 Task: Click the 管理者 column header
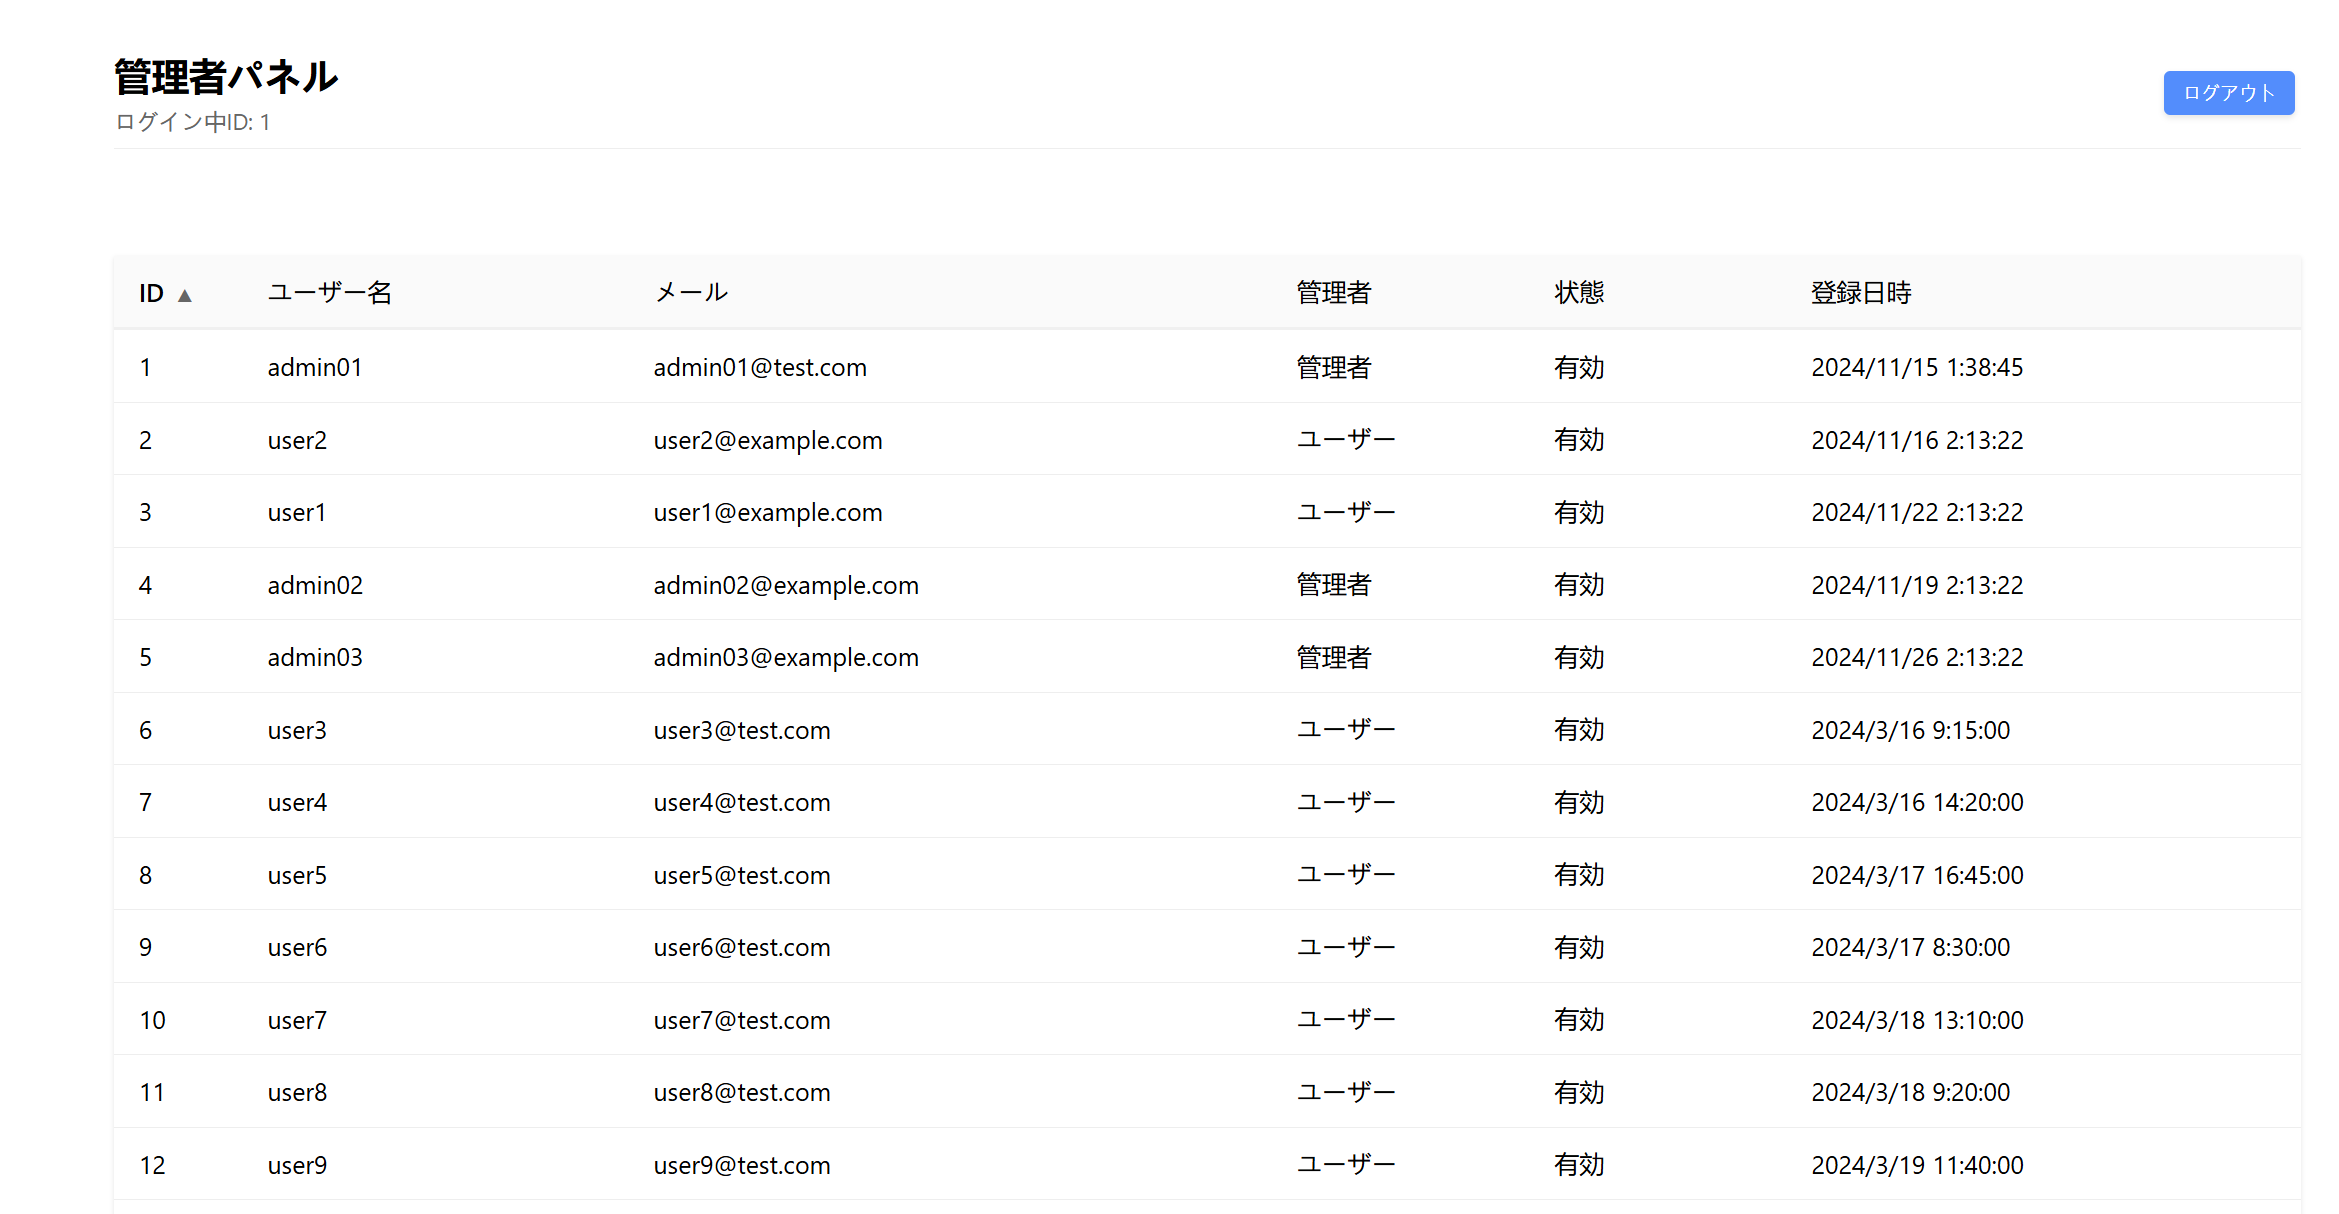pyautogui.click(x=1333, y=293)
